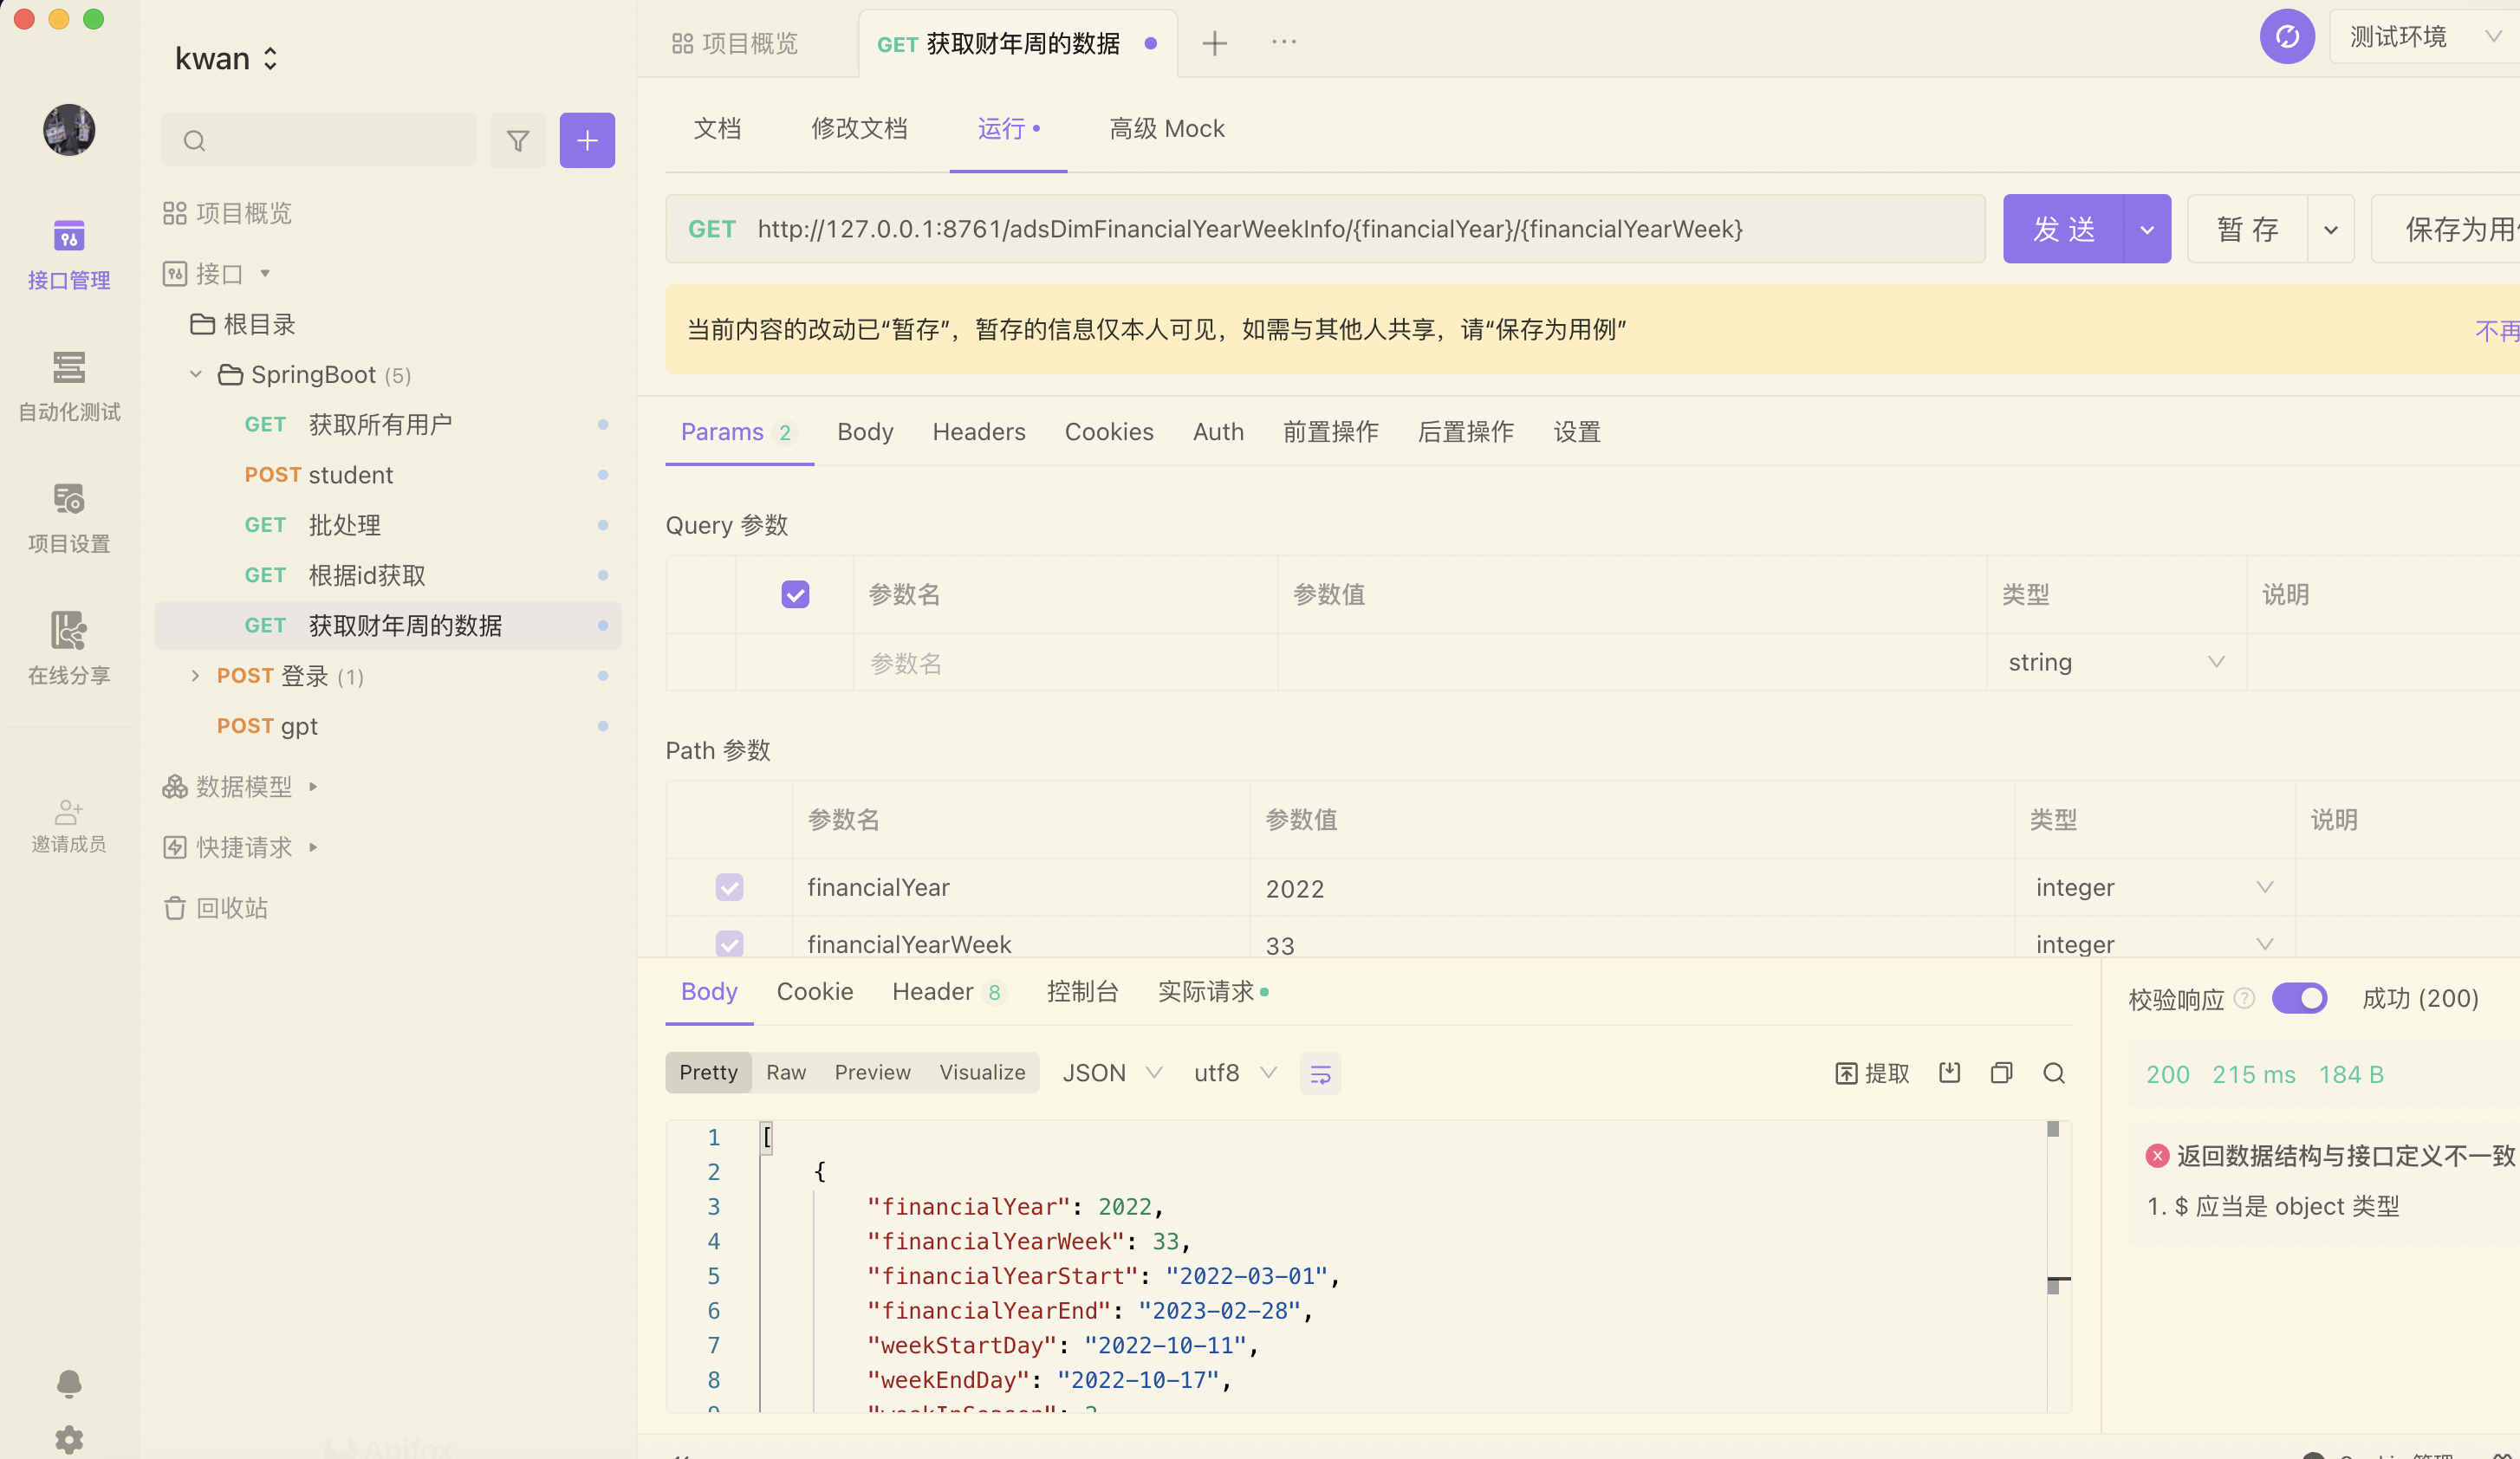Open the financialYear integer type dropdown
2520x1459 pixels.
(2154, 888)
